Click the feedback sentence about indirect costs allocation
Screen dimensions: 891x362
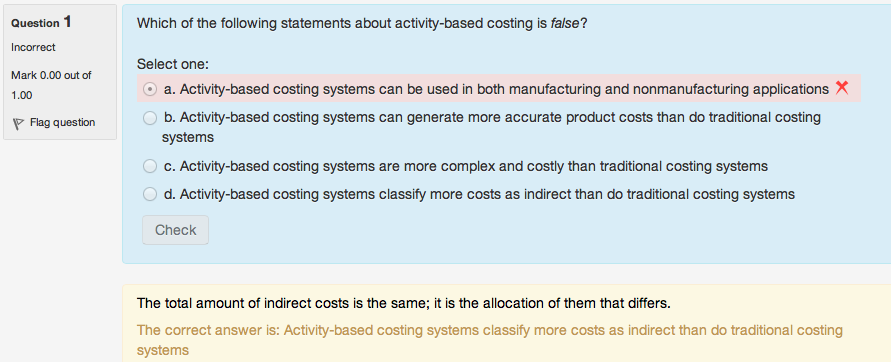pos(404,303)
